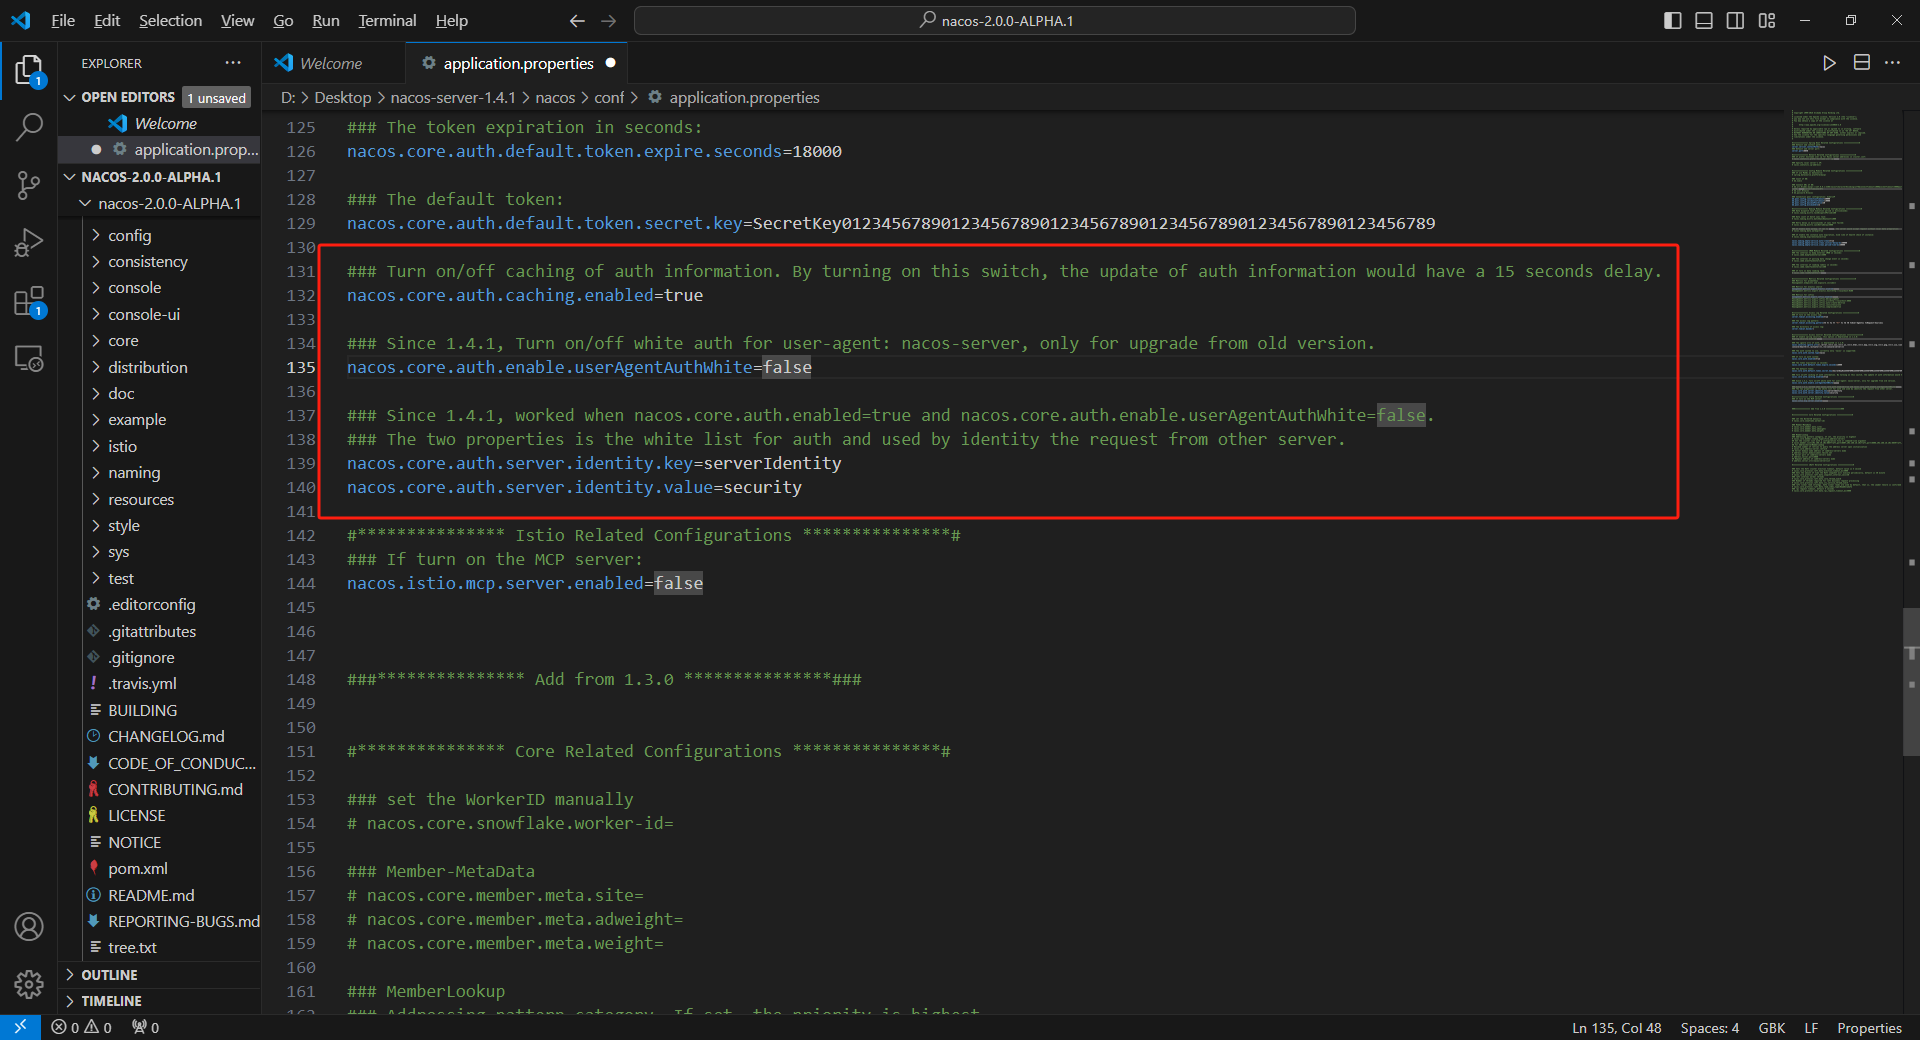
Task: Open the Manage settings gear
Action: pos(29,985)
